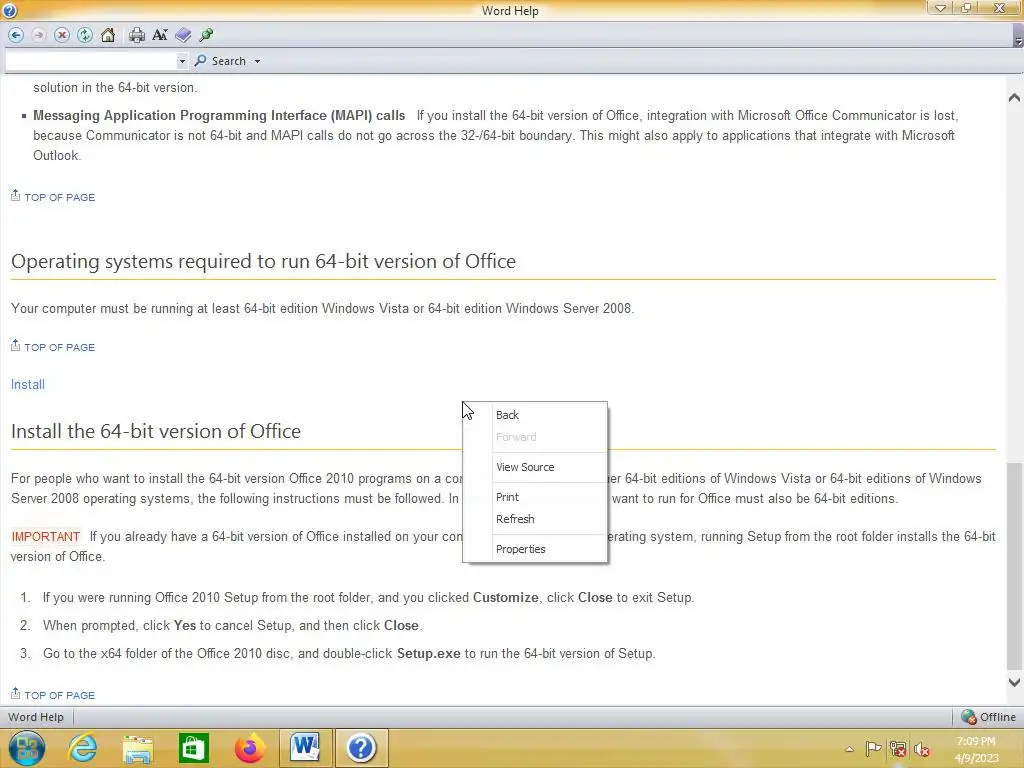Screen dimensions: 1024x768
Task: Switch to the Word taskbar window
Action: (305, 748)
